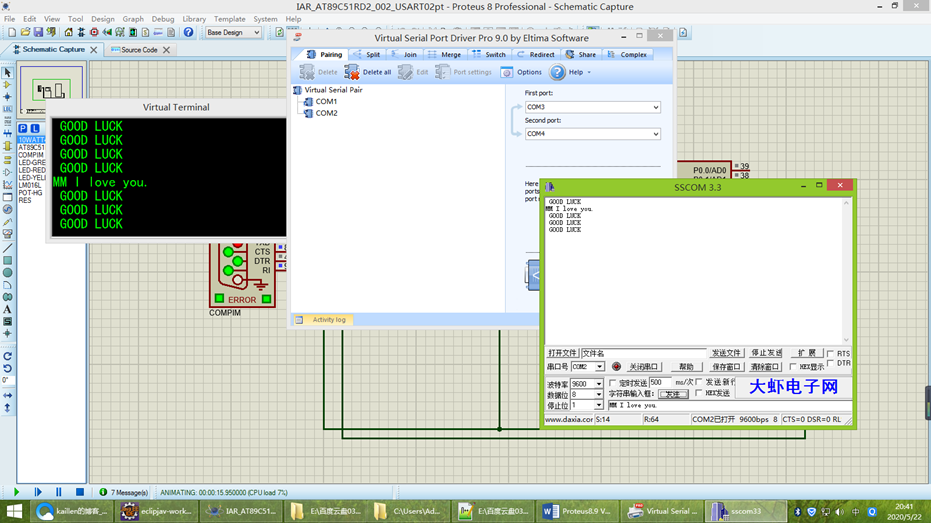Select the Selection Mode arrow tool

pyautogui.click(x=8, y=72)
